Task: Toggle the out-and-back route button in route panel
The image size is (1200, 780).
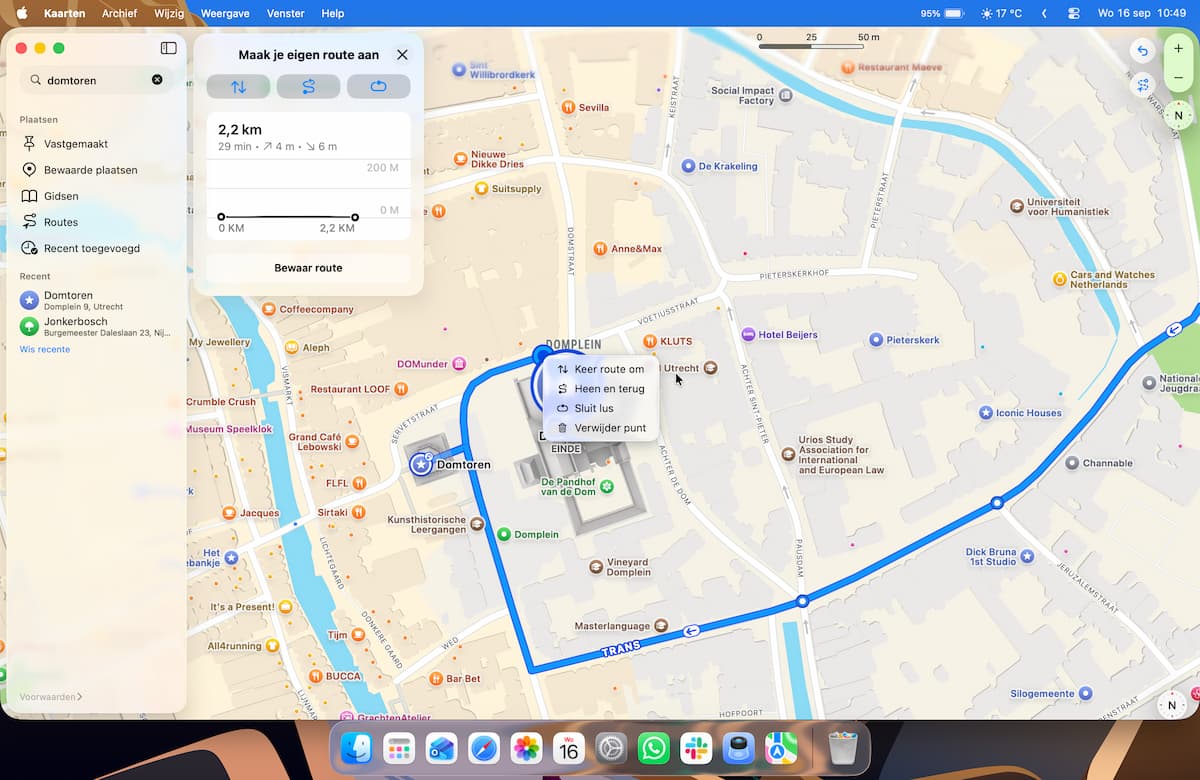Action: (x=308, y=87)
